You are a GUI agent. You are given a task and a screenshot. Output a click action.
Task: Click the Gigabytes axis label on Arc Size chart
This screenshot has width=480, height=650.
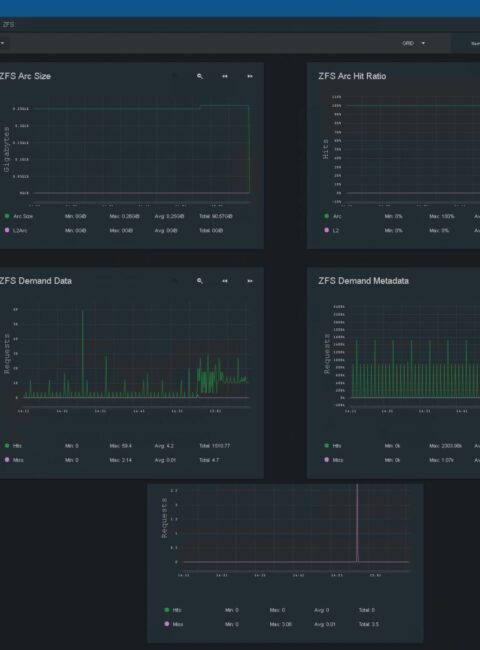(6, 150)
